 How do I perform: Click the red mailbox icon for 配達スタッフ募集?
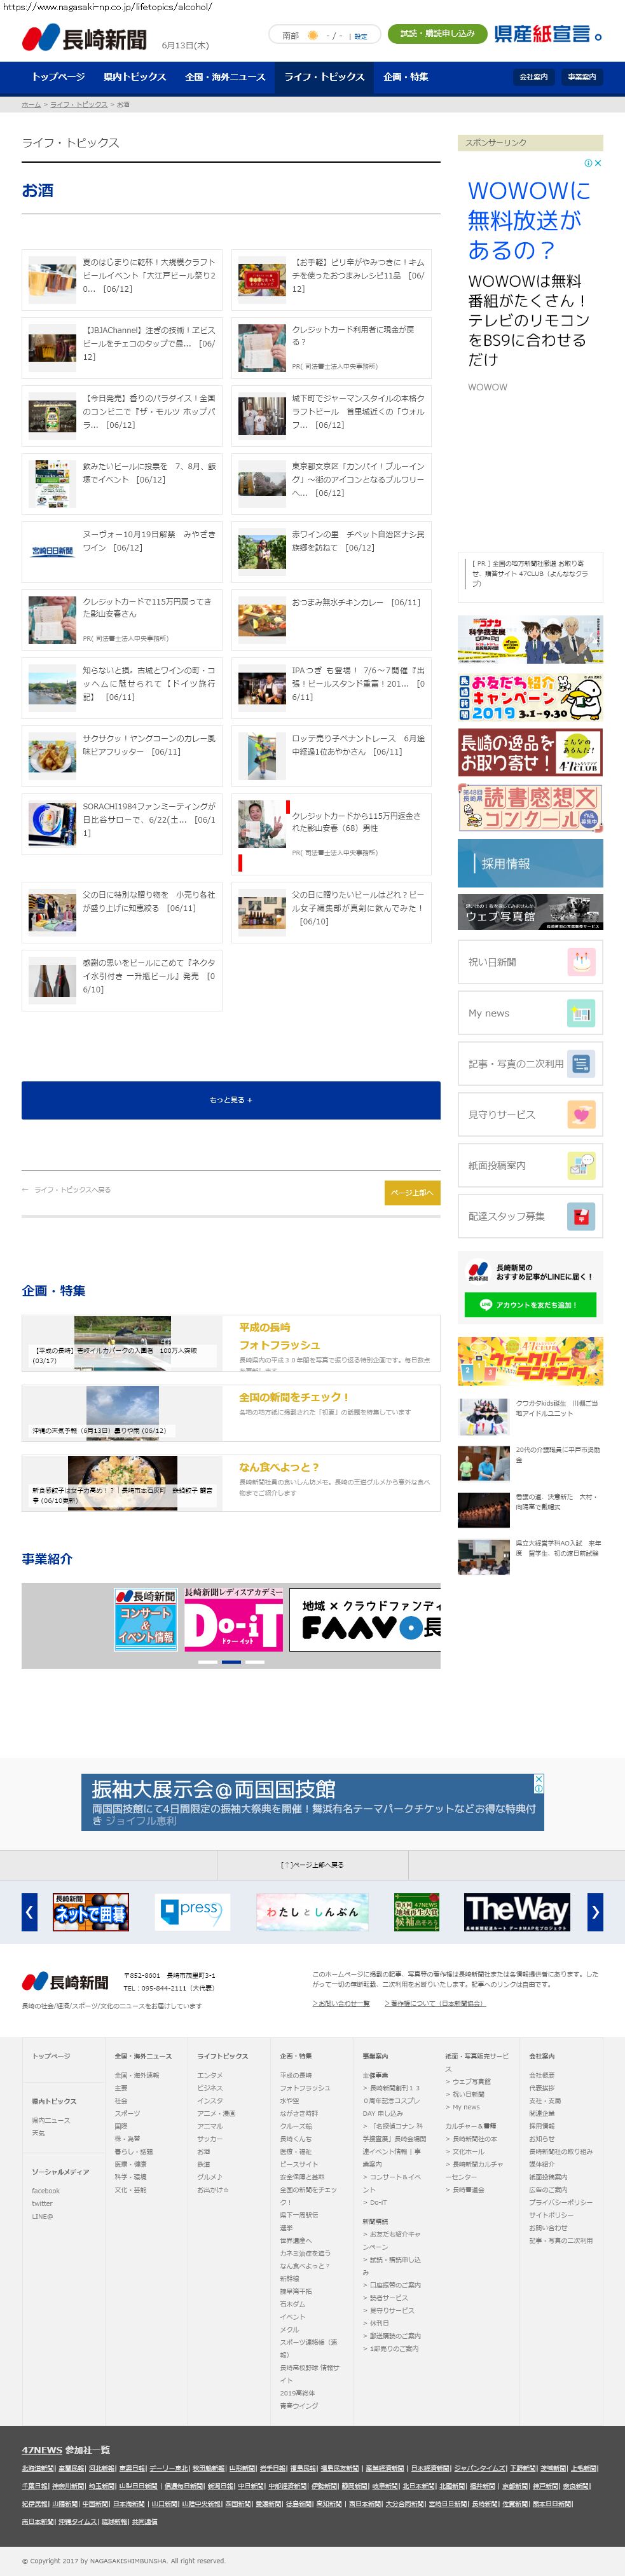pos(581,1216)
